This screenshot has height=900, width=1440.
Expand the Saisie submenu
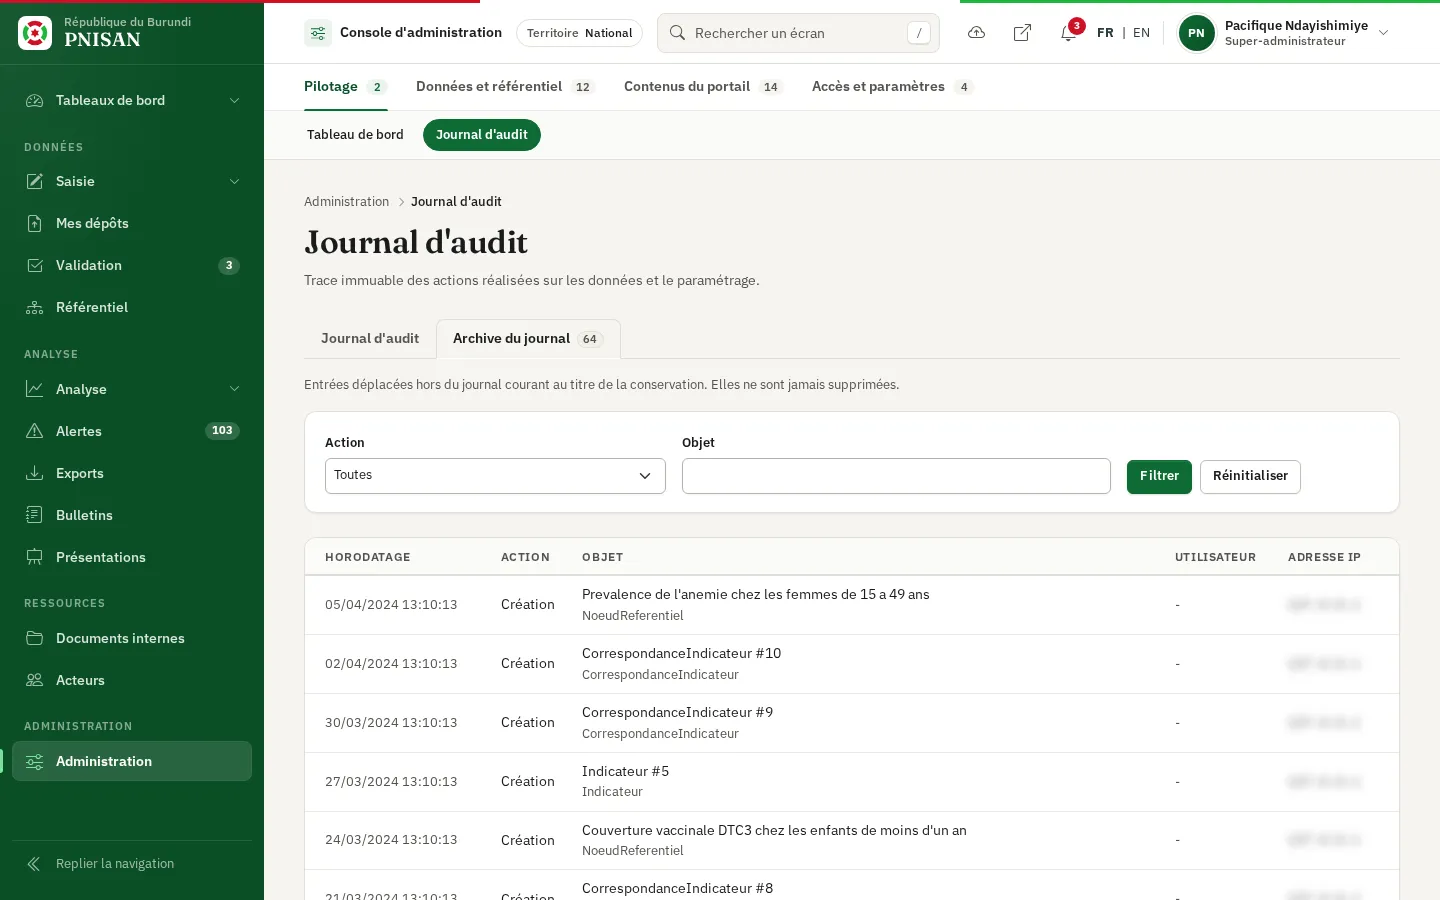(x=132, y=181)
